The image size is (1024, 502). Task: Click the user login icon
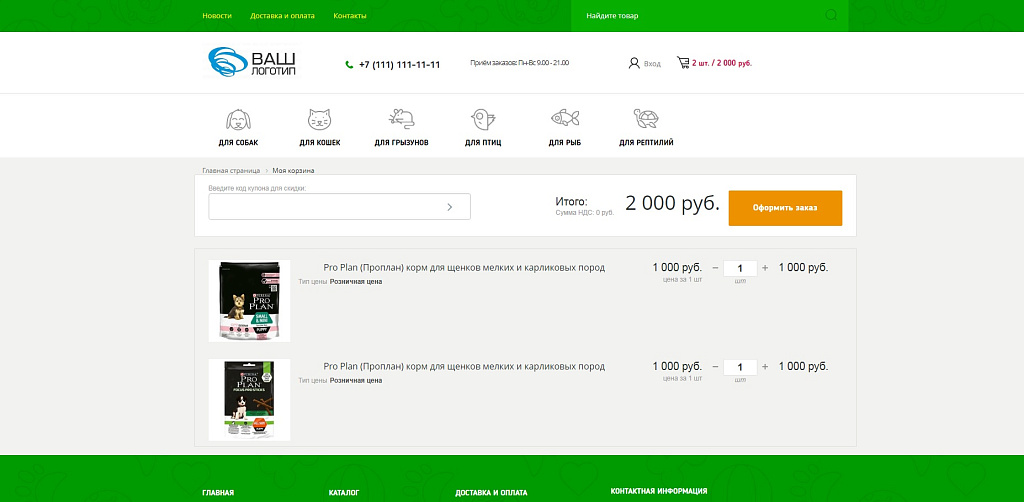(x=634, y=63)
